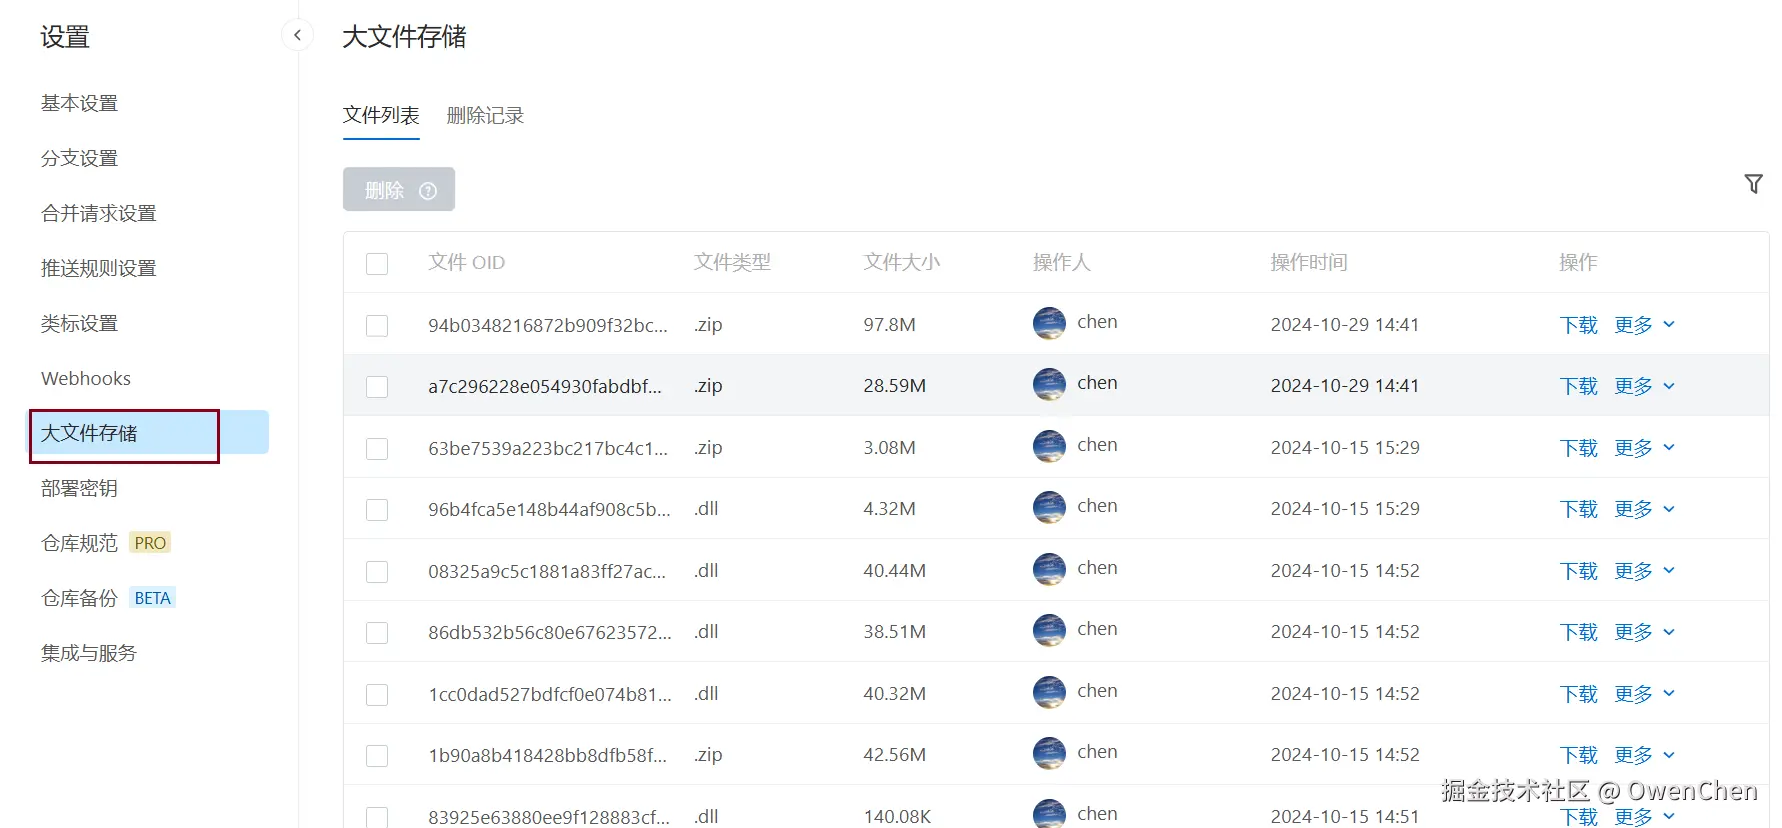Open 仓库规范 PRO in the sidebar
Viewport: 1782px width, 828px height.
105,543
